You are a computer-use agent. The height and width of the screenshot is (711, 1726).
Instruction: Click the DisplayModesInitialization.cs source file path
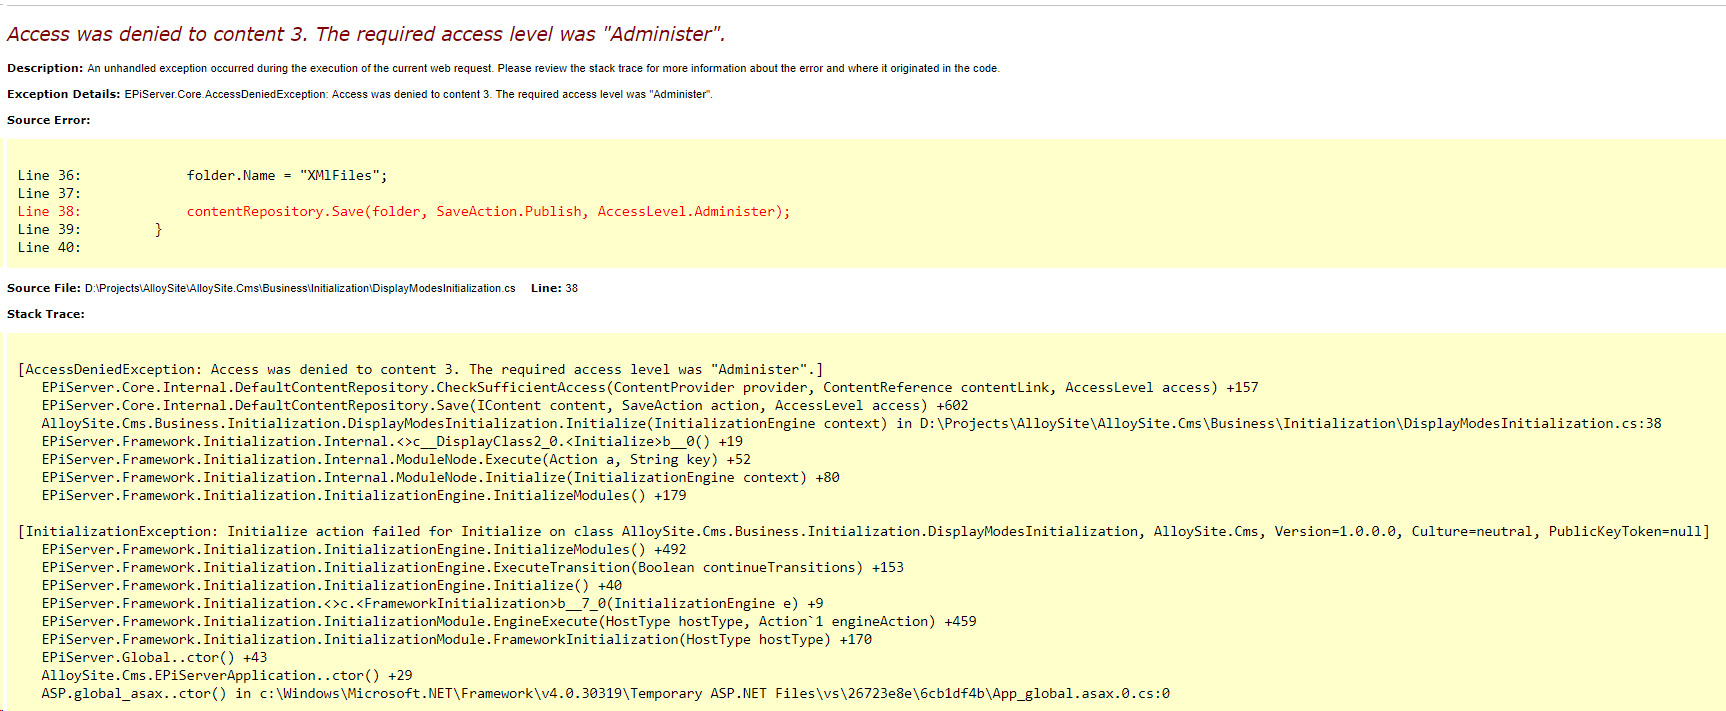300,288
